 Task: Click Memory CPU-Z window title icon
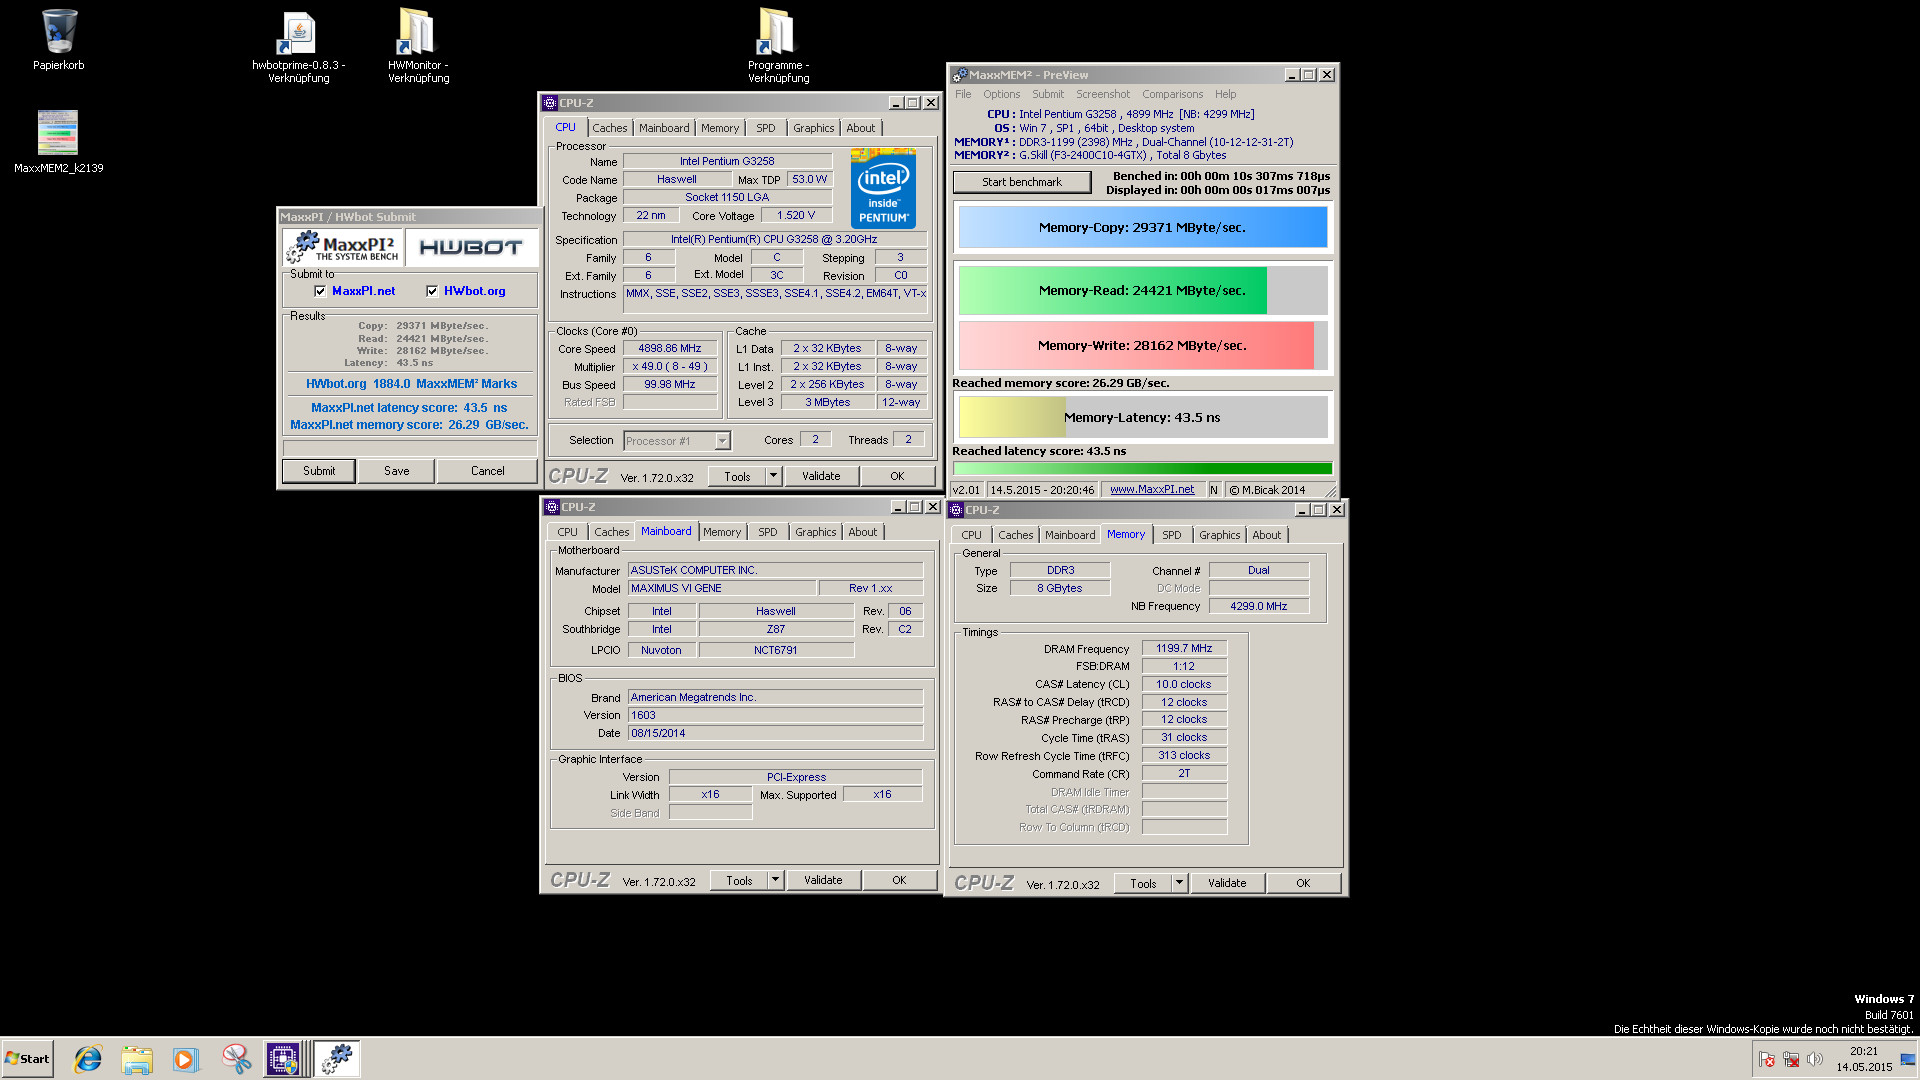pyautogui.click(x=956, y=510)
